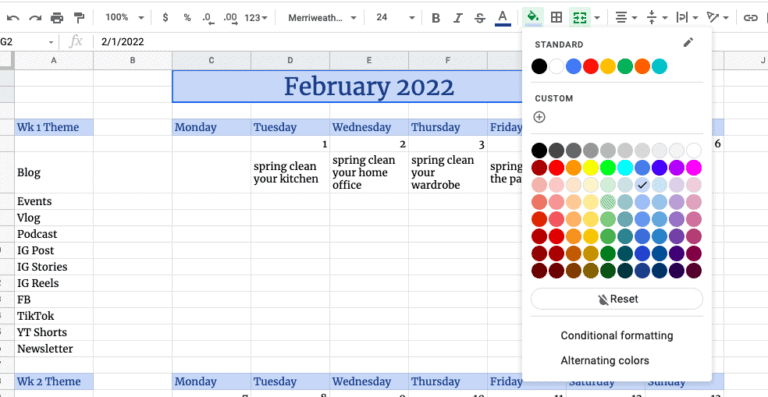Select the 'spring clean your wardrobe' cell
Image resolution: width=768 pixels, height=397 pixels.
[448, 172]
